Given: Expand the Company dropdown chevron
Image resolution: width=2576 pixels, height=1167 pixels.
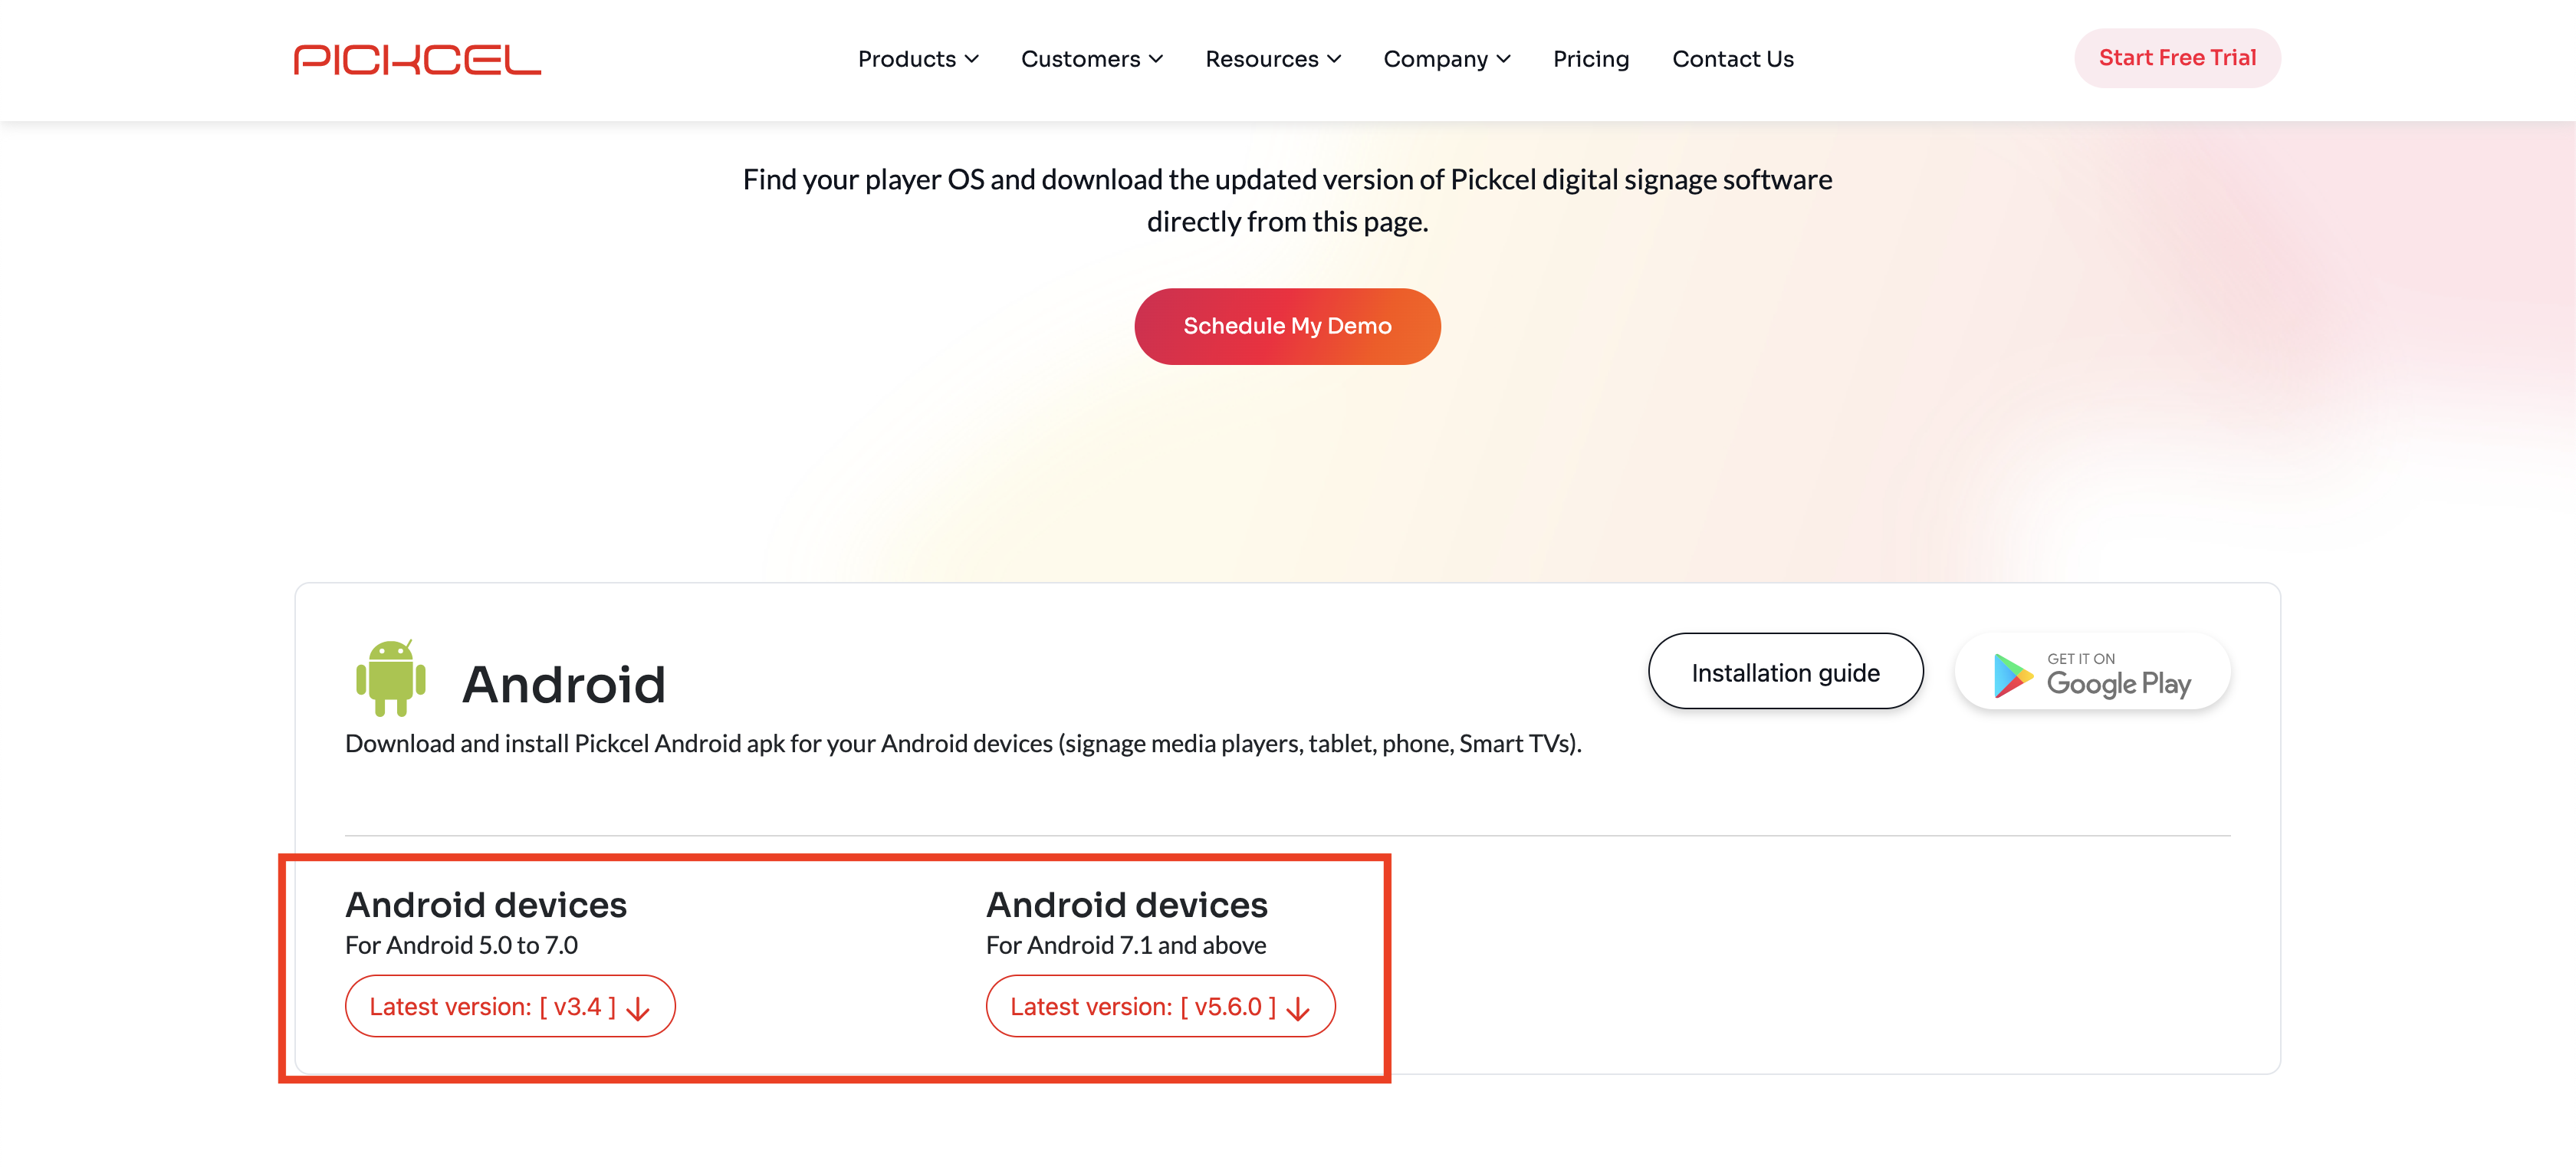Looking at the screenshot, I should pyautogui.click(x=1504, y=59).
